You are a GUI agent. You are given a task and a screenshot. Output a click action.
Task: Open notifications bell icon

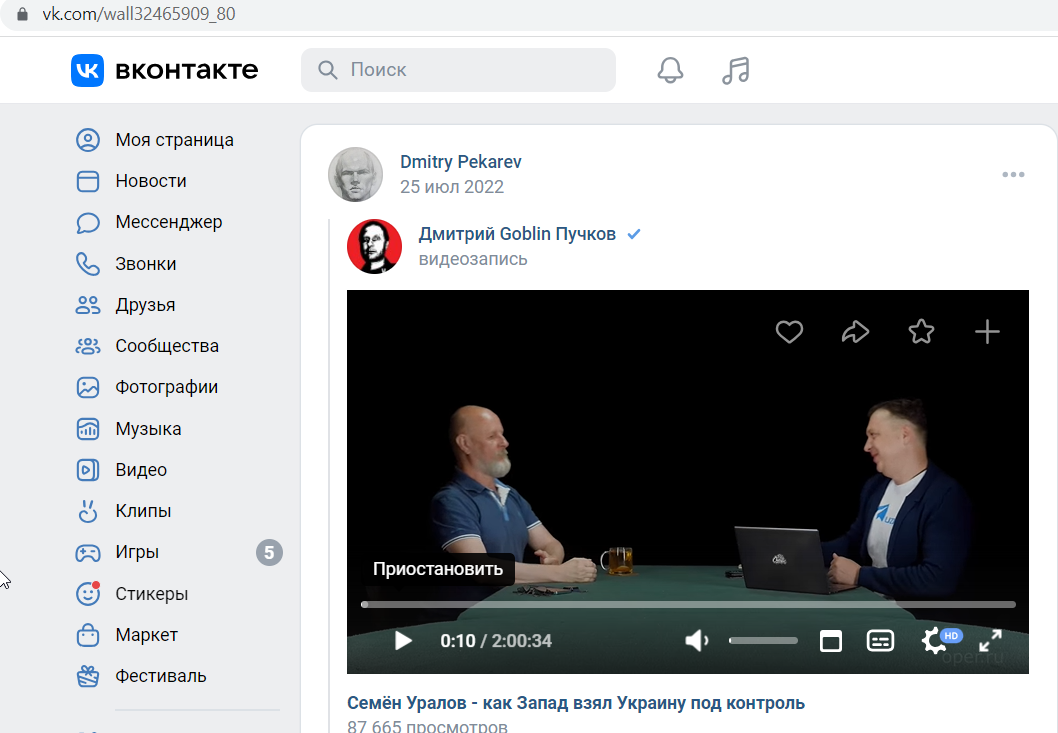point(670,70)
